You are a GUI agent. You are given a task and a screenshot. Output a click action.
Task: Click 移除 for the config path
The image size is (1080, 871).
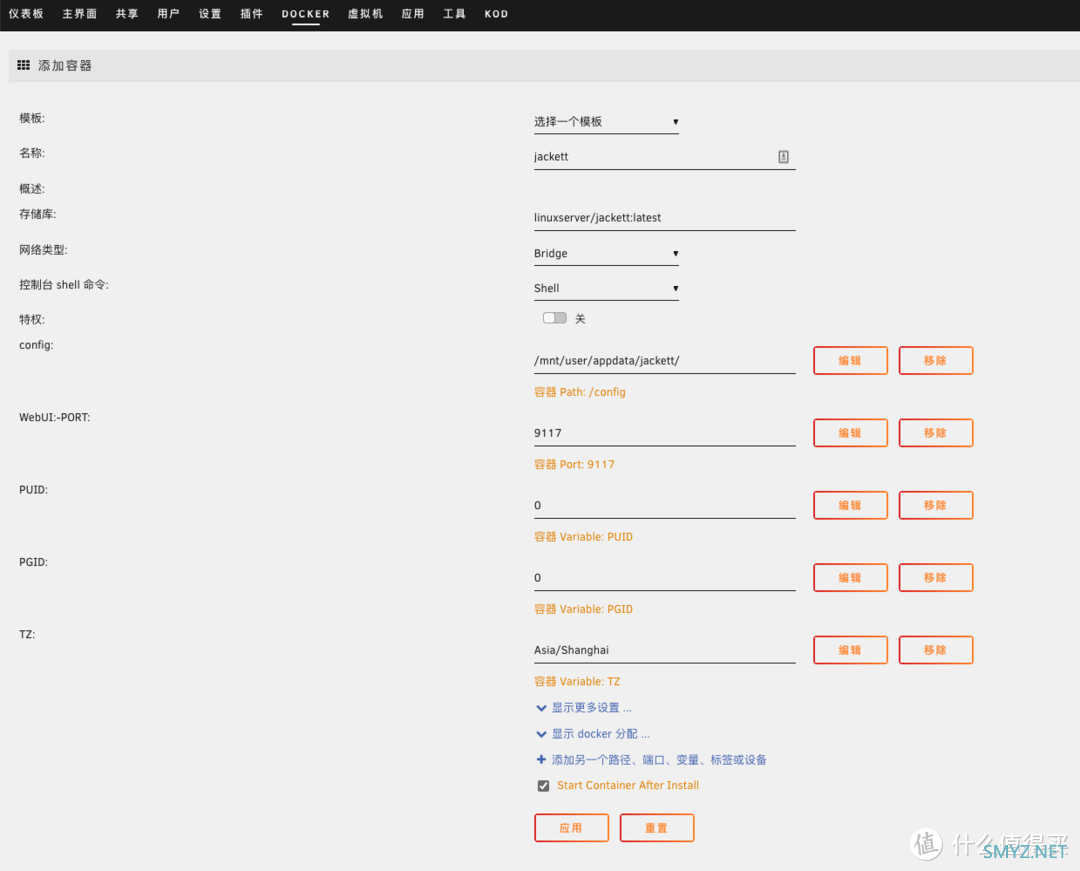pyautogui.click(x=935, y=361)
